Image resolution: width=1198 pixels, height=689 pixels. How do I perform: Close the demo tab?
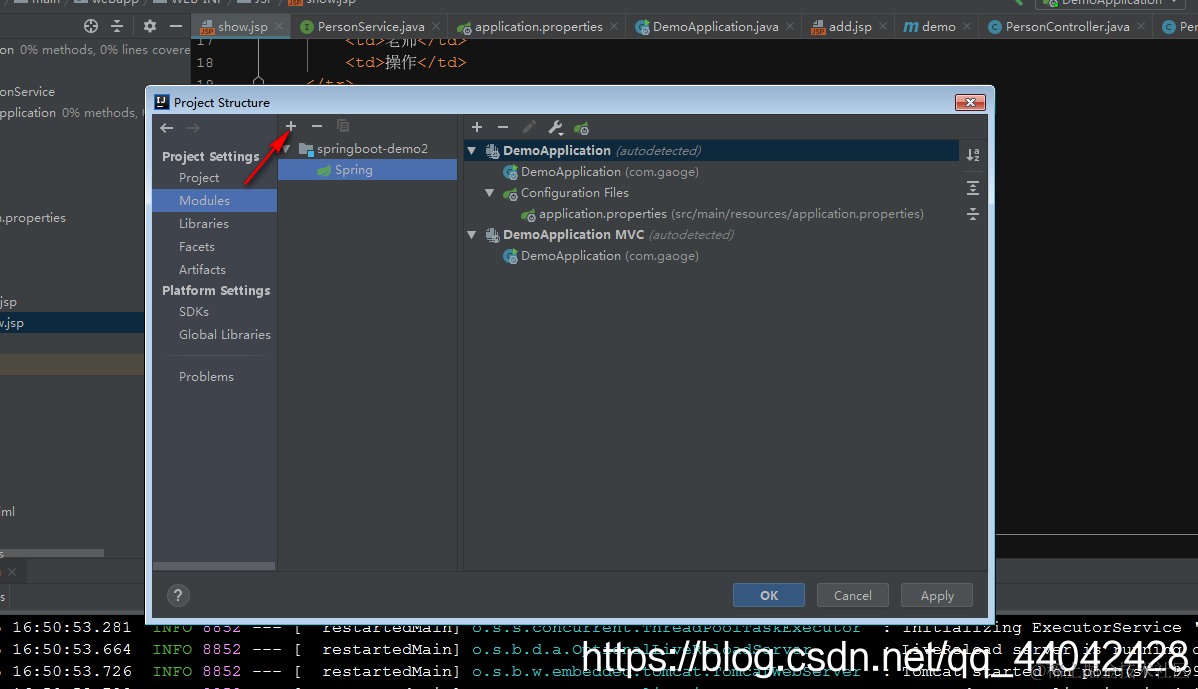tap(967, 26)
